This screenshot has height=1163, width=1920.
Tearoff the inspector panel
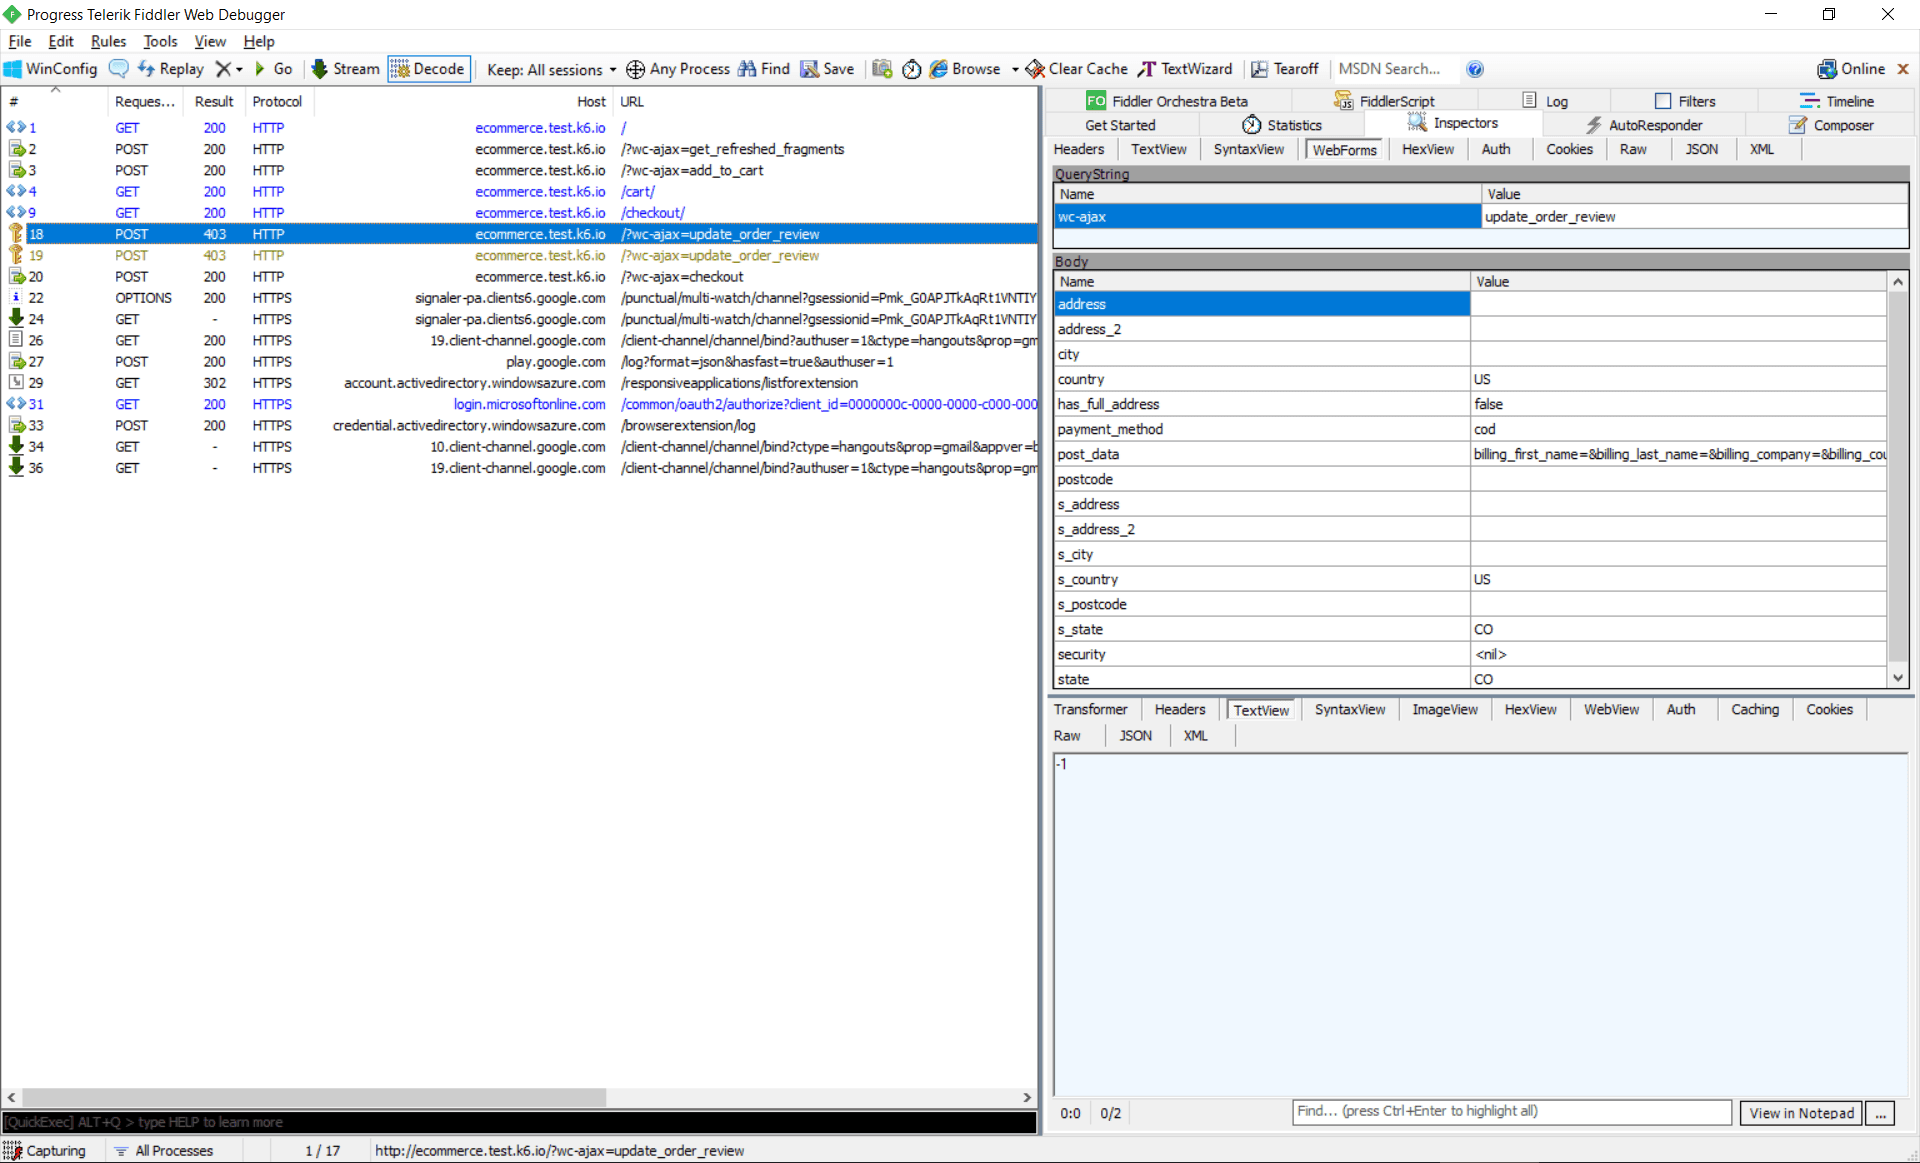(x=1284, y=68)
